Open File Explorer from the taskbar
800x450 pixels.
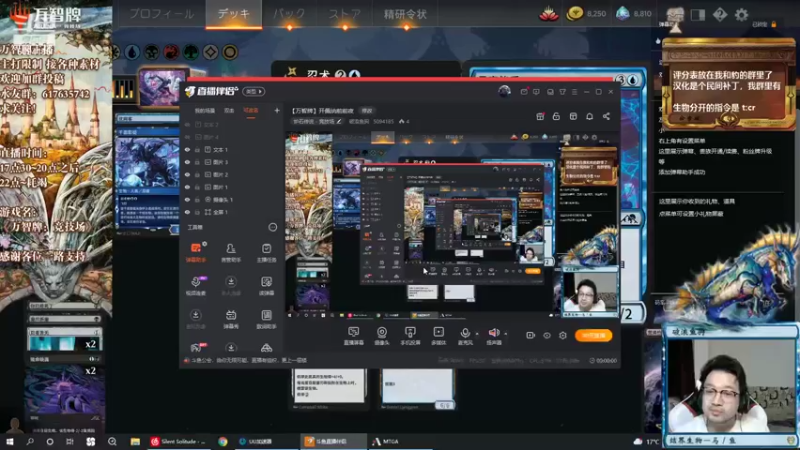[135, 441]
